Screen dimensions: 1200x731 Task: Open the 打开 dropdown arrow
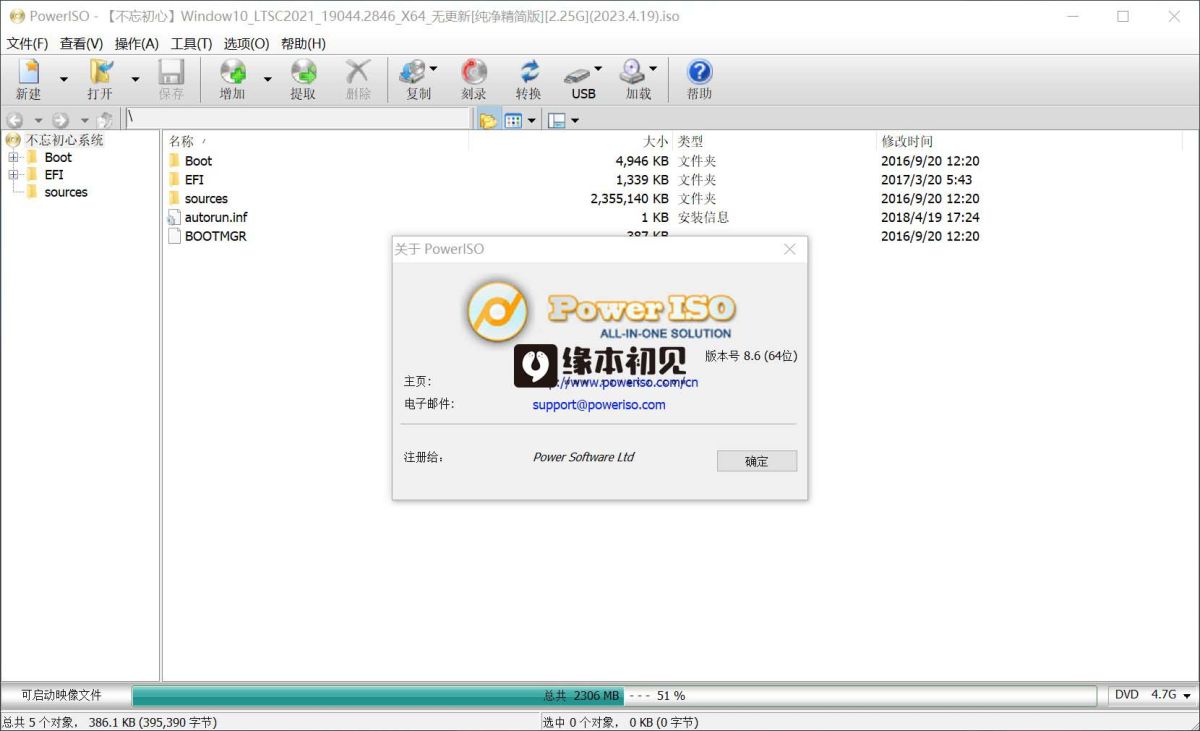(135, 79)
